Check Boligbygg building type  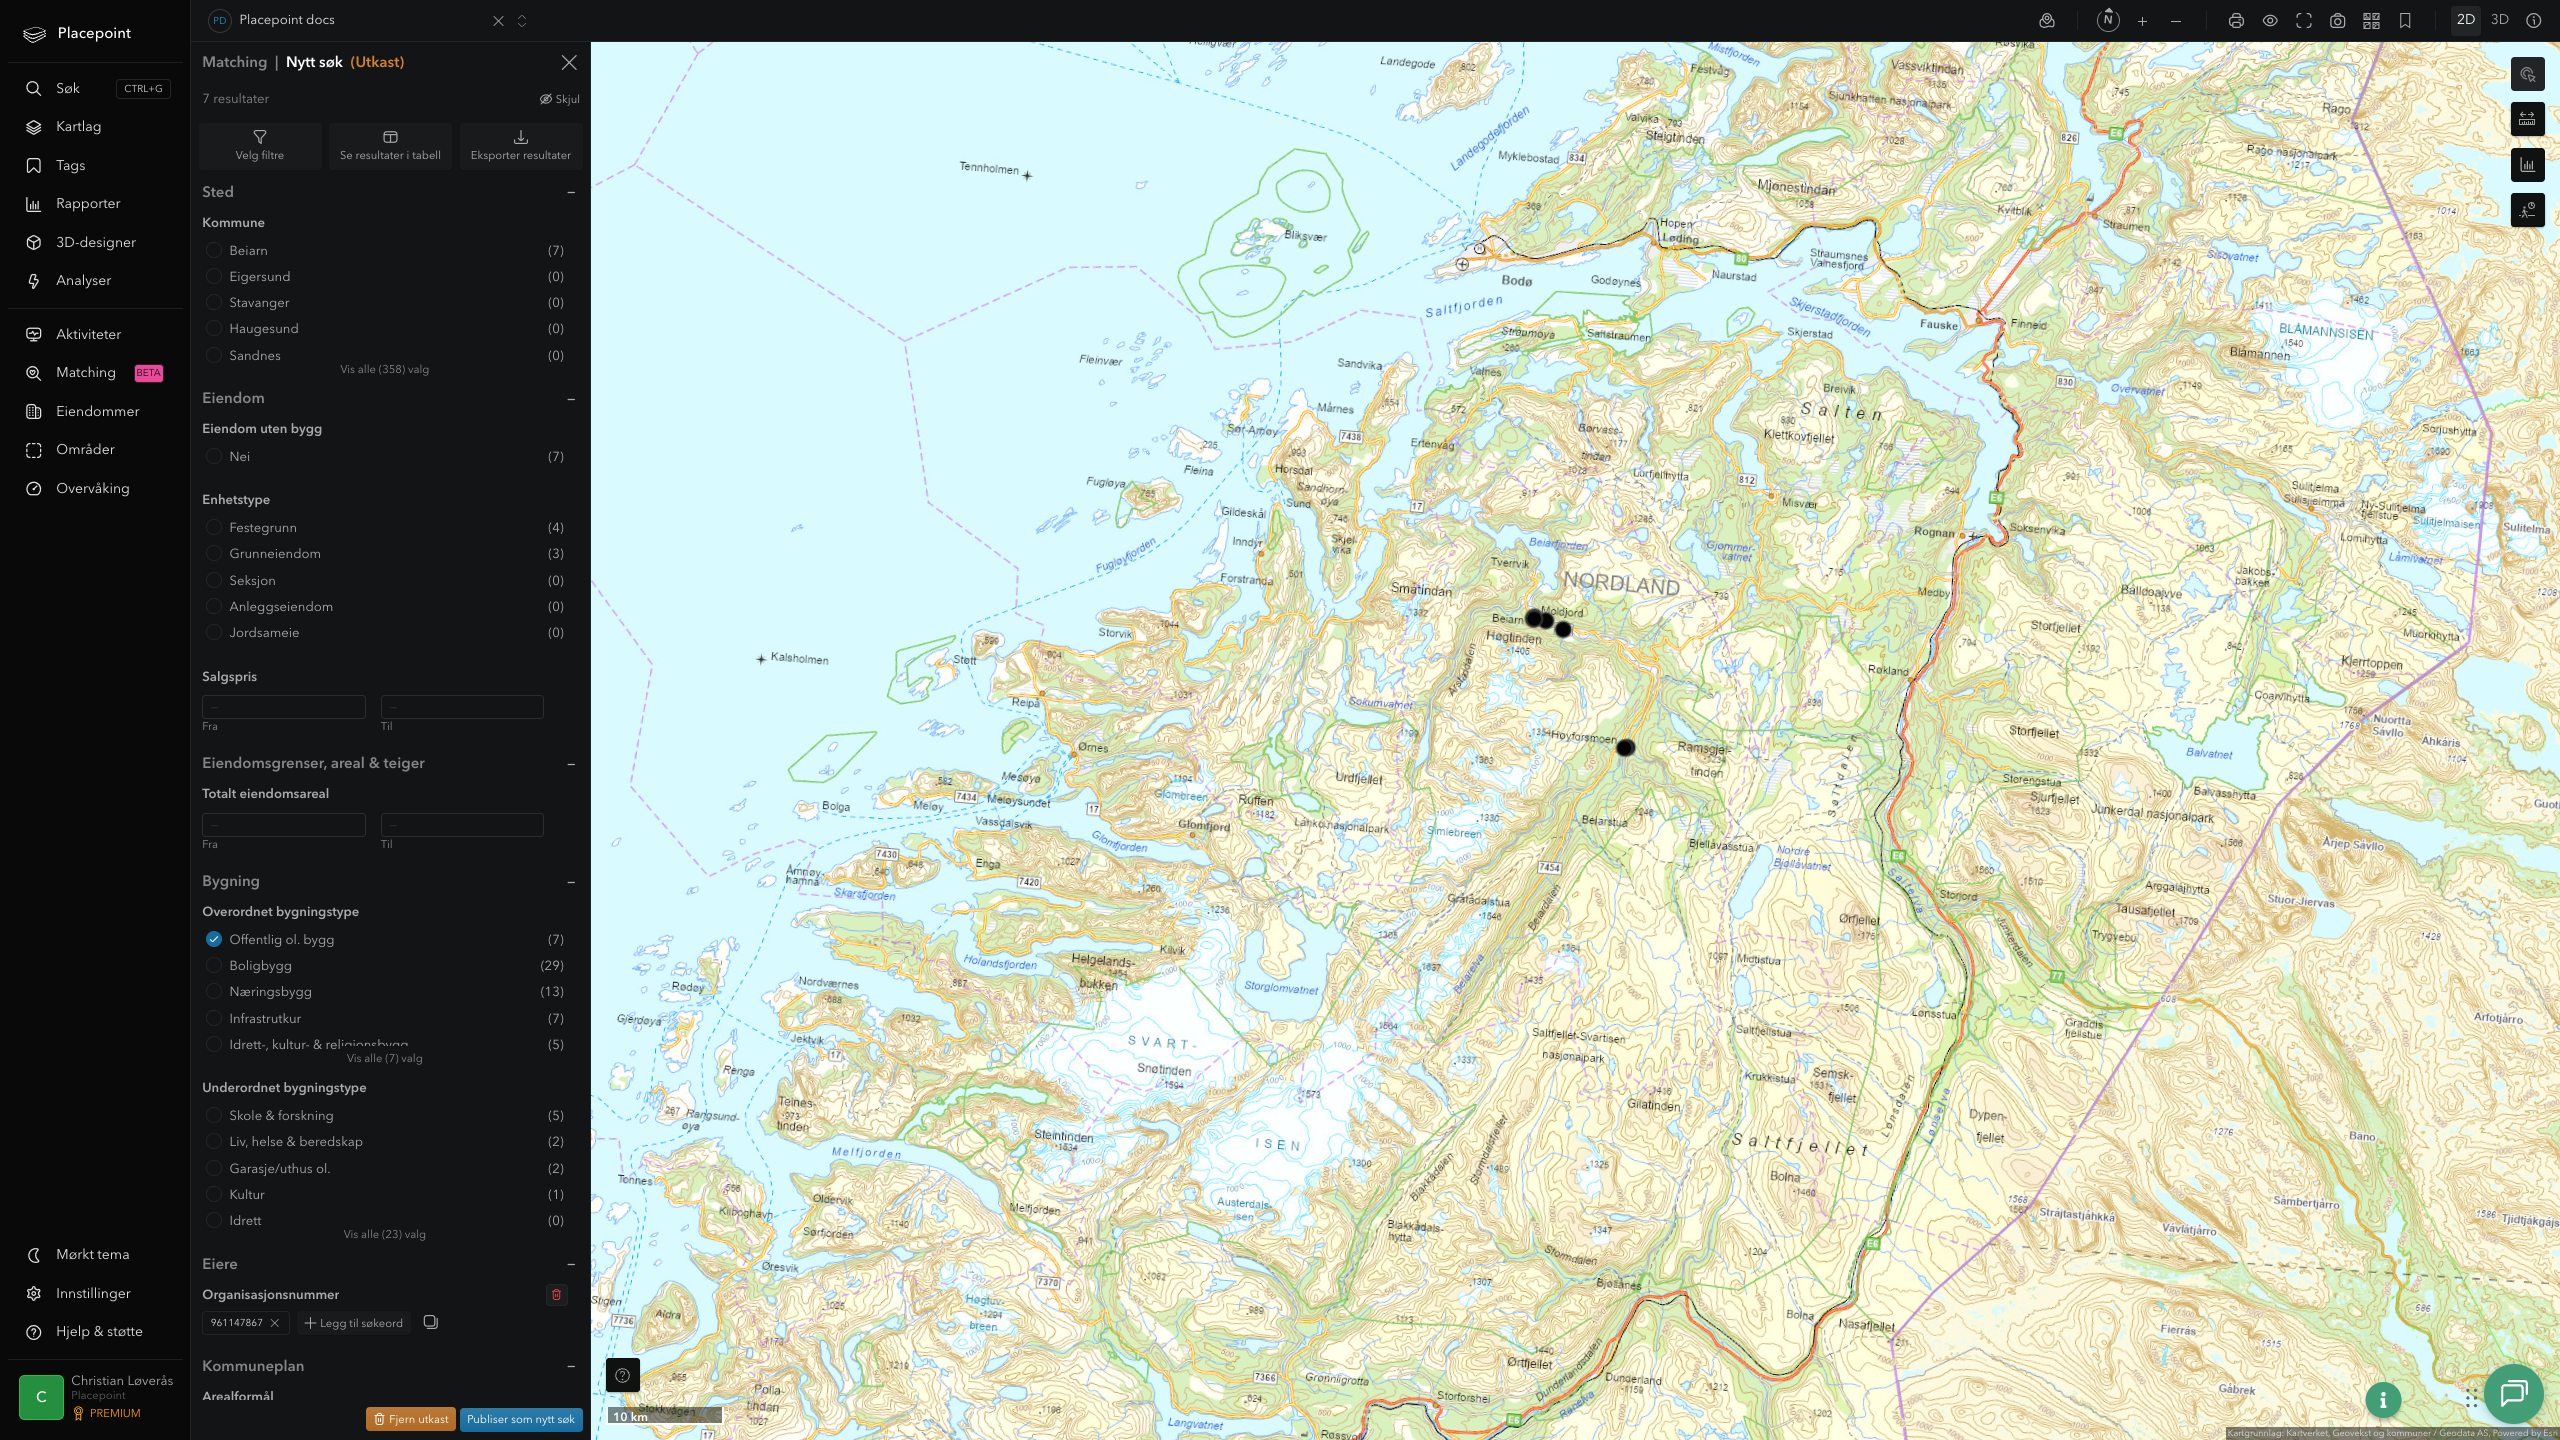[x=213, y=965]
